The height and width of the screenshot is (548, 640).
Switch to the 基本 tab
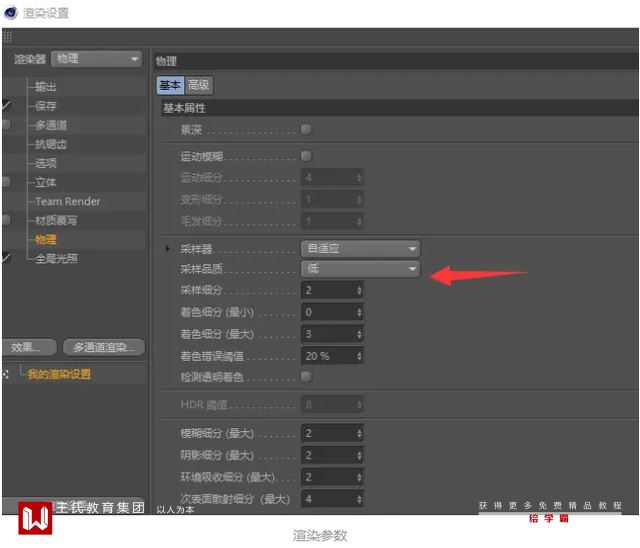tap(170, 85)
